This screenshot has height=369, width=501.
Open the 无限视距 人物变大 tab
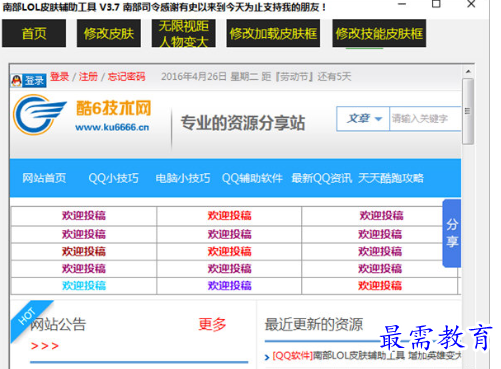tap(183, 33)
